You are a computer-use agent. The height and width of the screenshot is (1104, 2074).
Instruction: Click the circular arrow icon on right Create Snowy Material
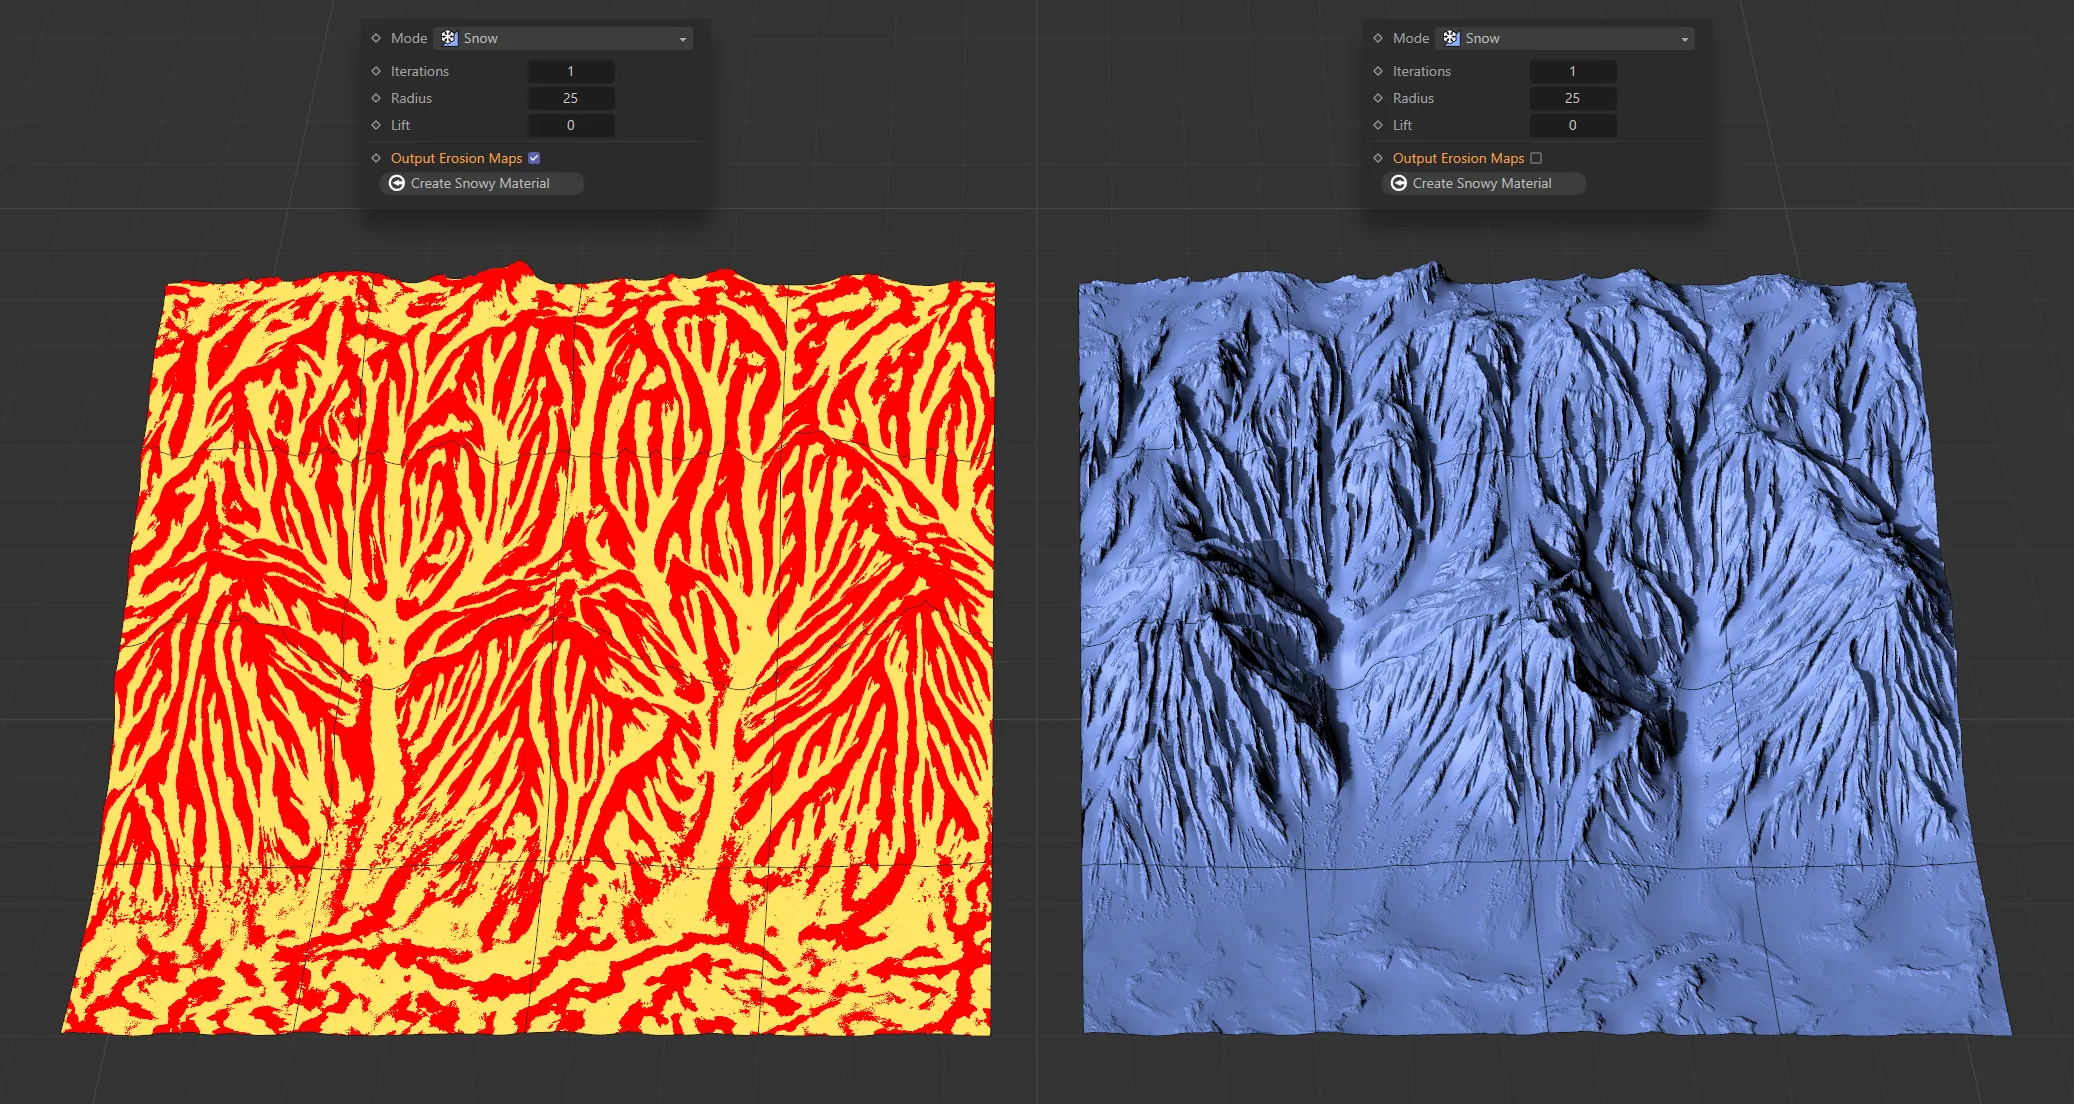point(1400,183)
